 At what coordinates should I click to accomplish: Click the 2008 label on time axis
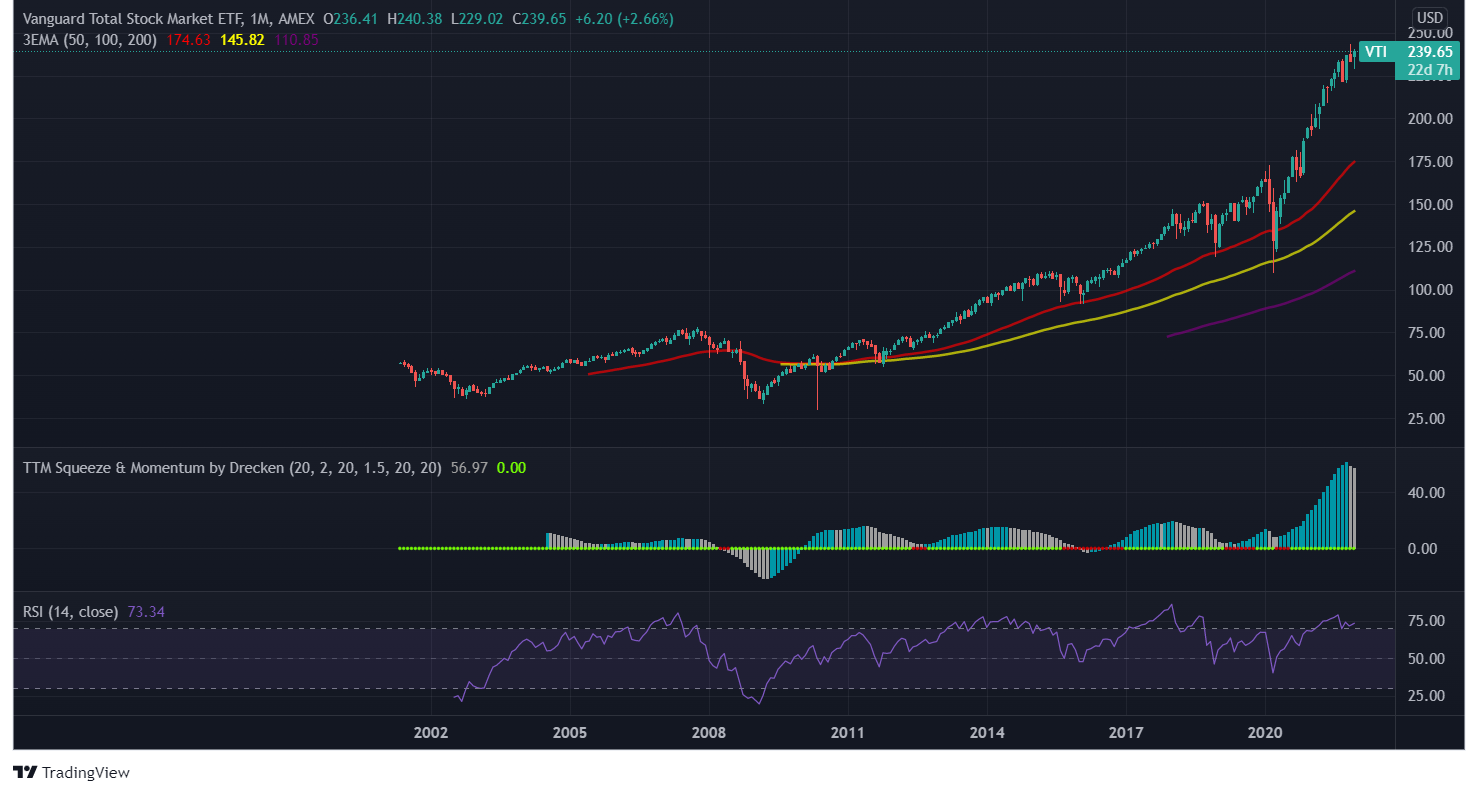(x=709, y=732)
